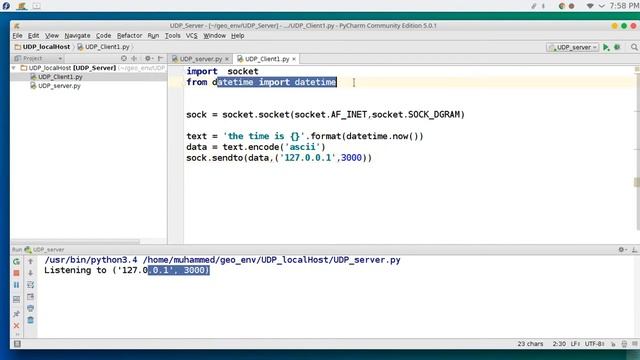Open the Code menu

pyautogui.click(x=103, y=36)
